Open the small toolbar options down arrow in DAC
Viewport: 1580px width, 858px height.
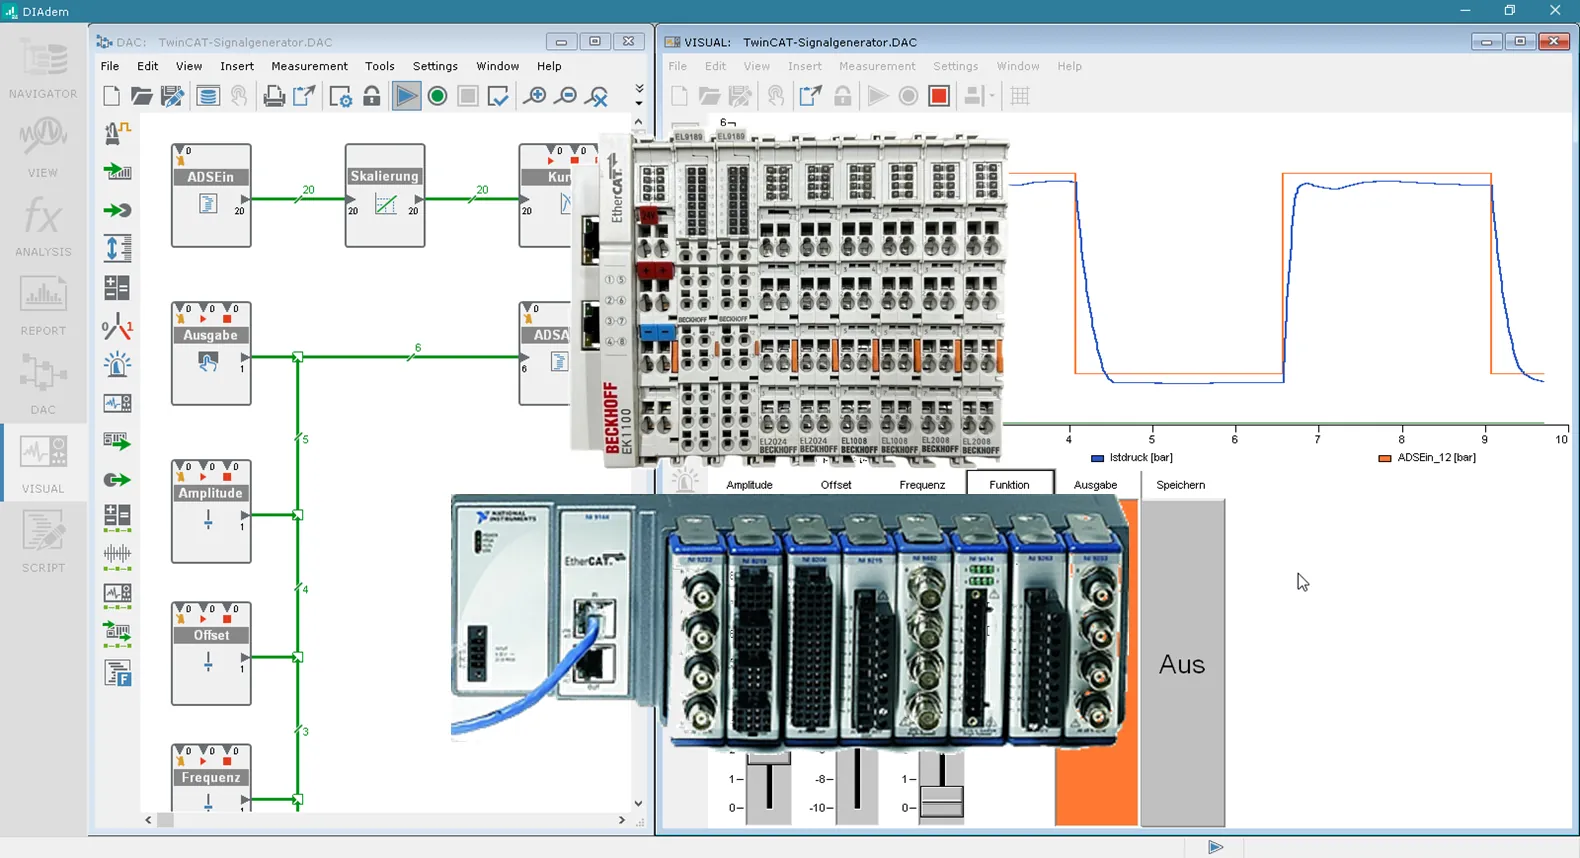pos(639,103)
